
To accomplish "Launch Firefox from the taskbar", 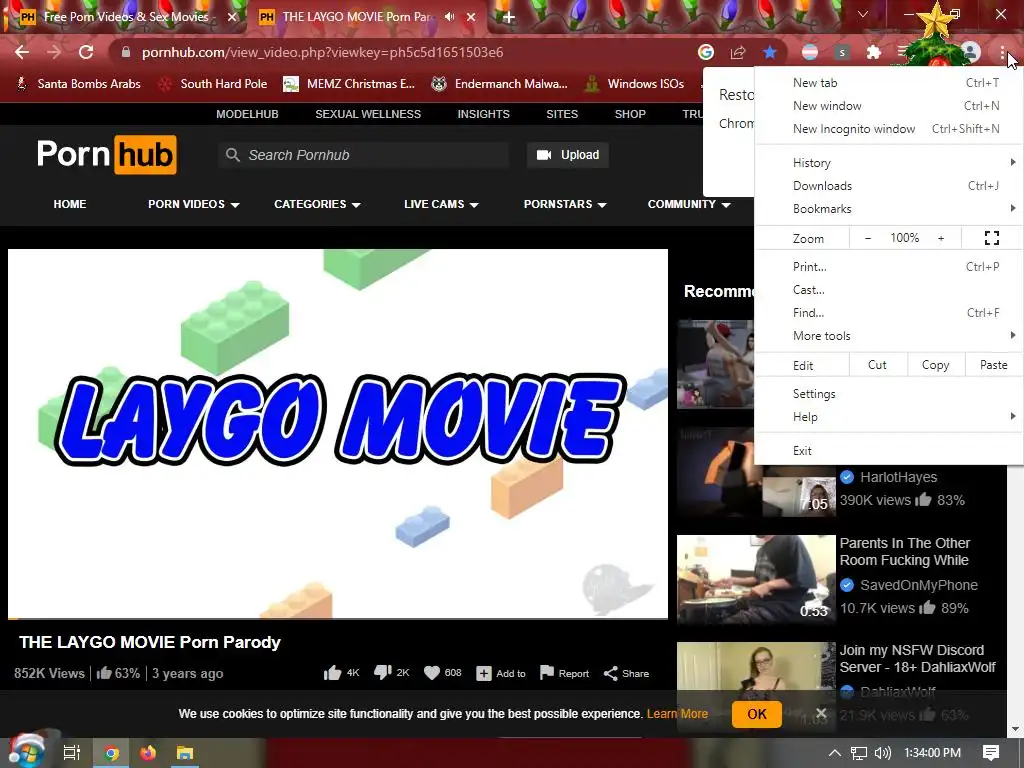I will pyautogui.click(x=148, y=753).
